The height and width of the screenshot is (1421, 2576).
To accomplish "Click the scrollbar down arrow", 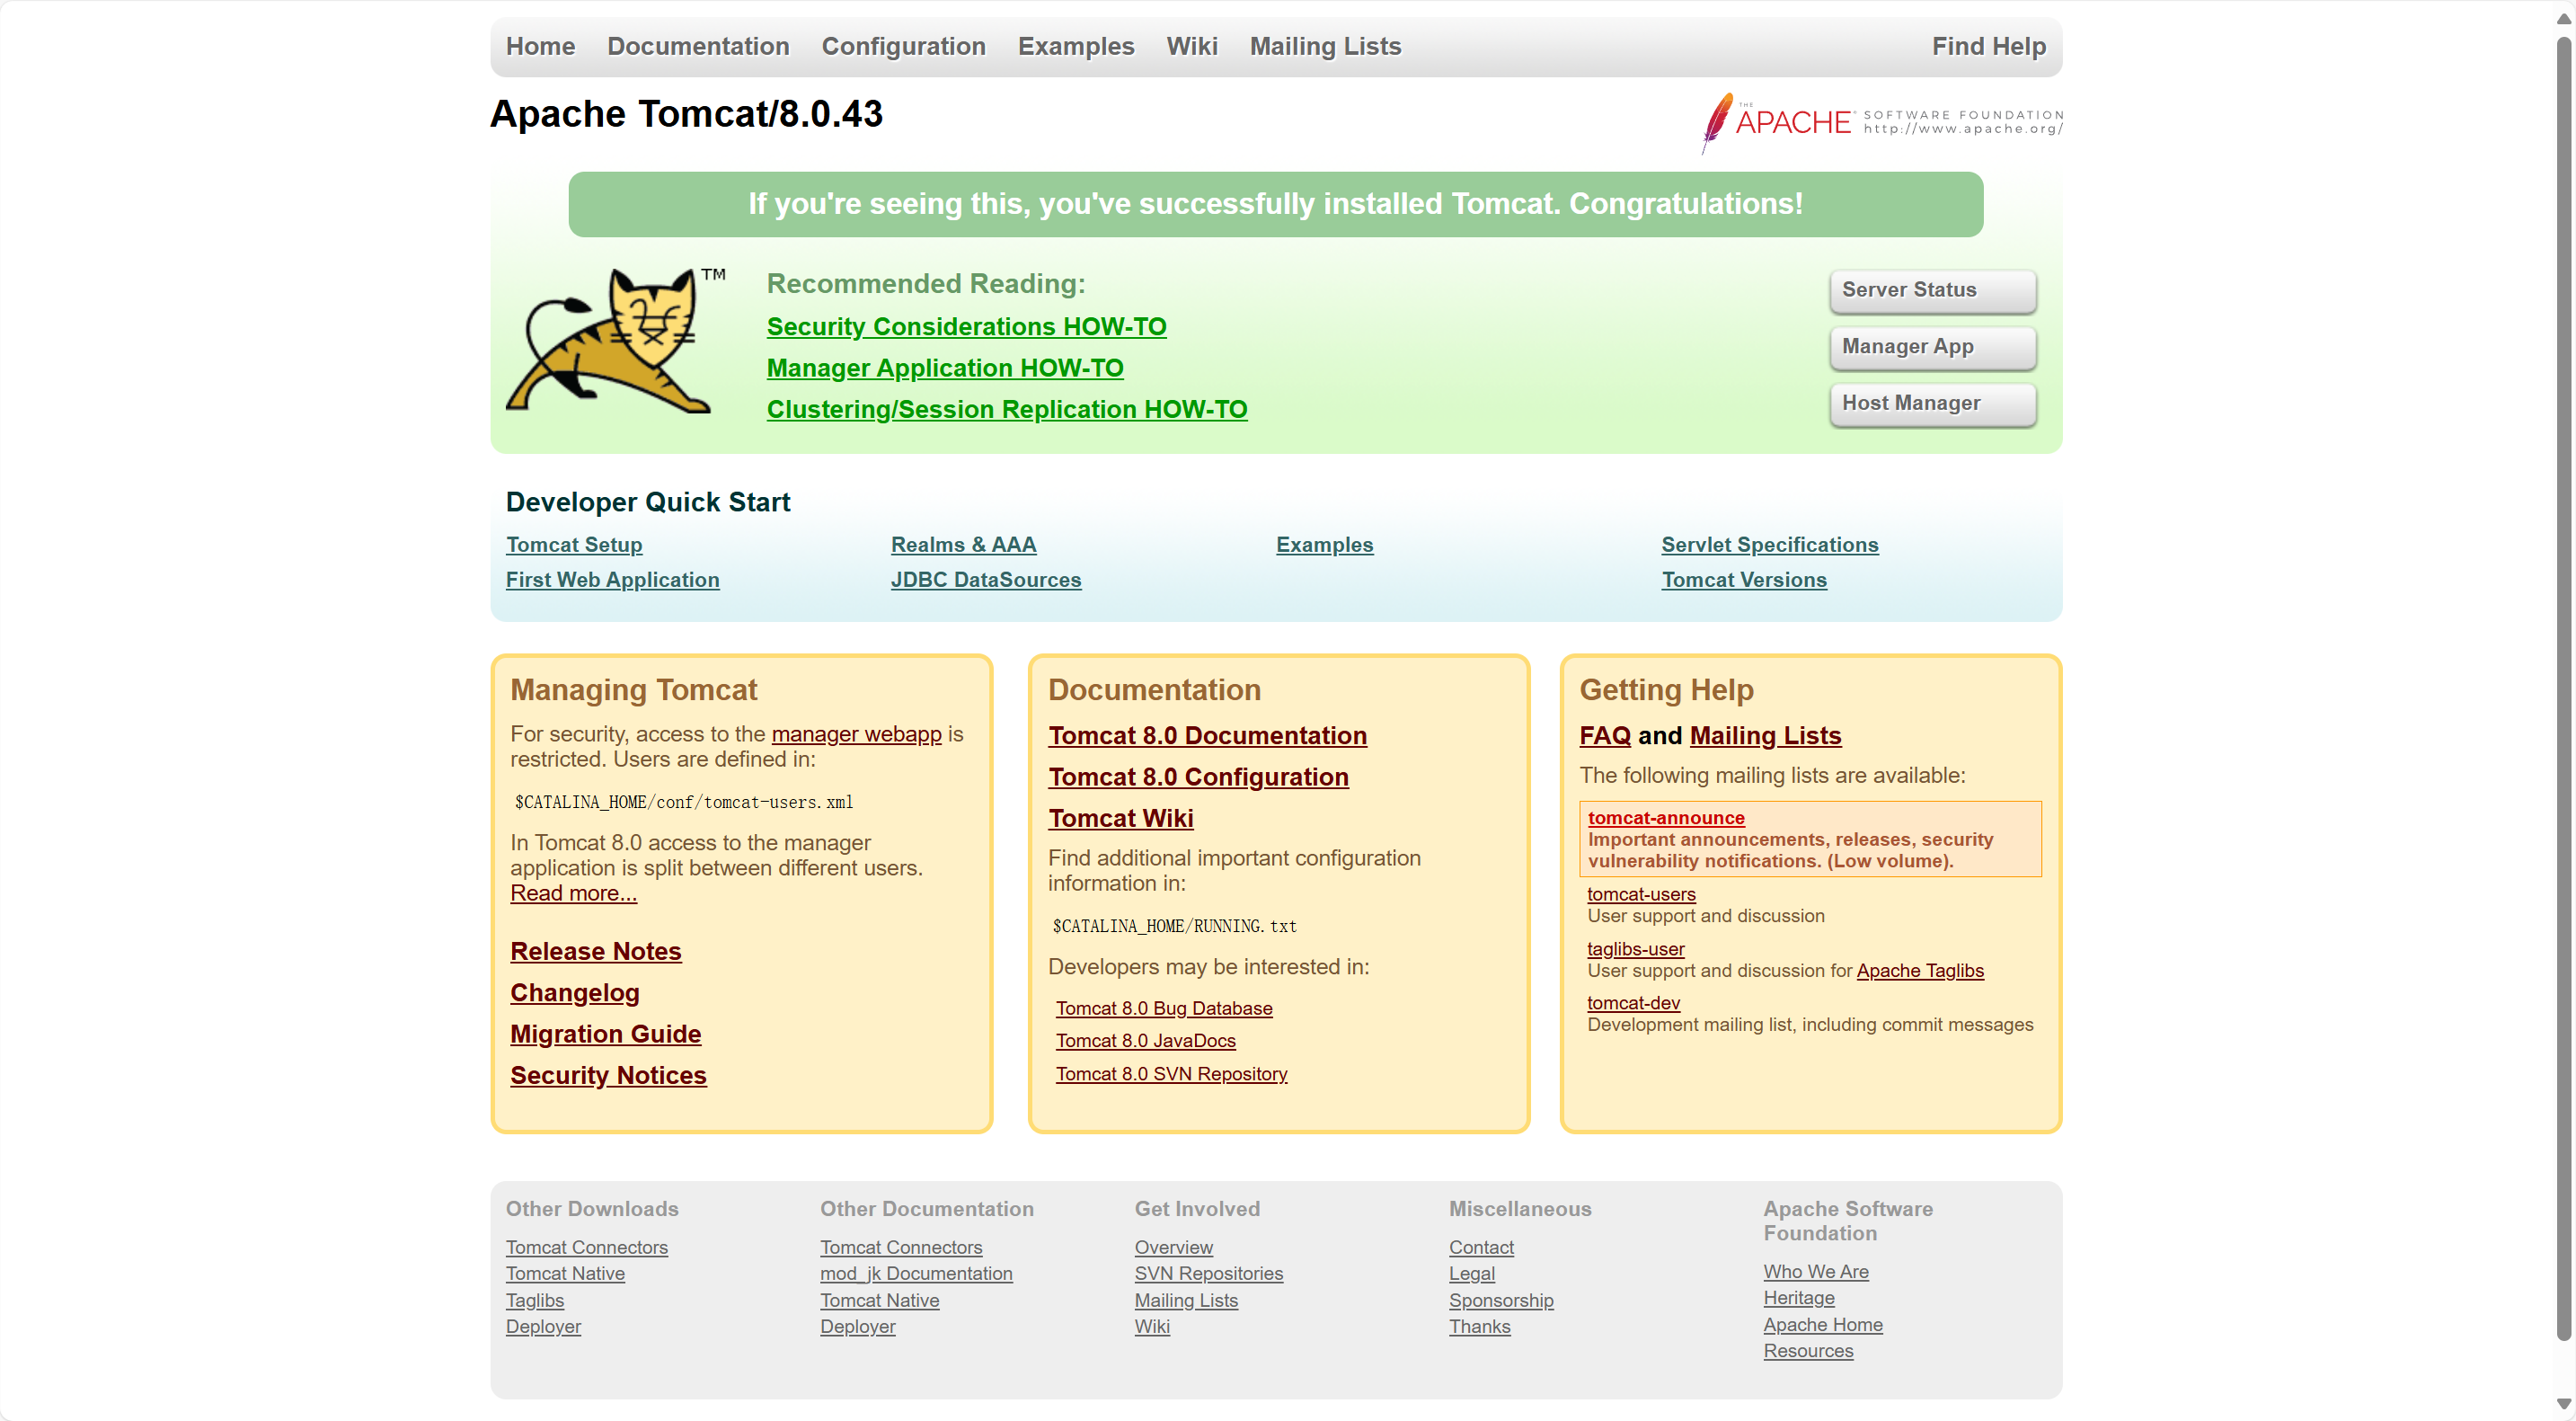I will click(x=2563, y=1403).
